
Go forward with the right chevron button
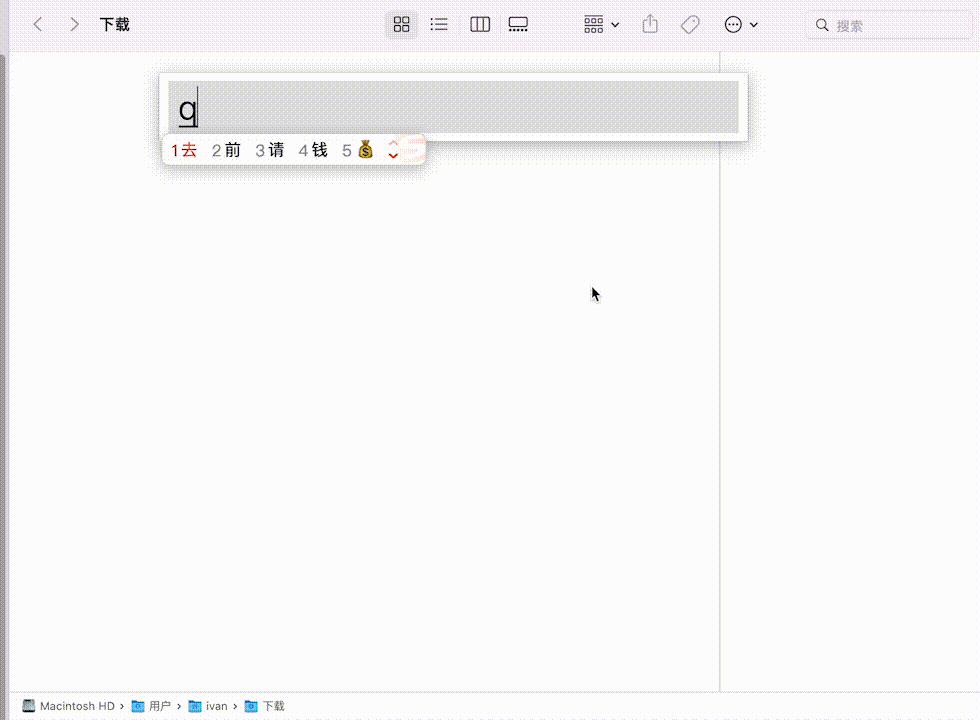tap(74, 24)
